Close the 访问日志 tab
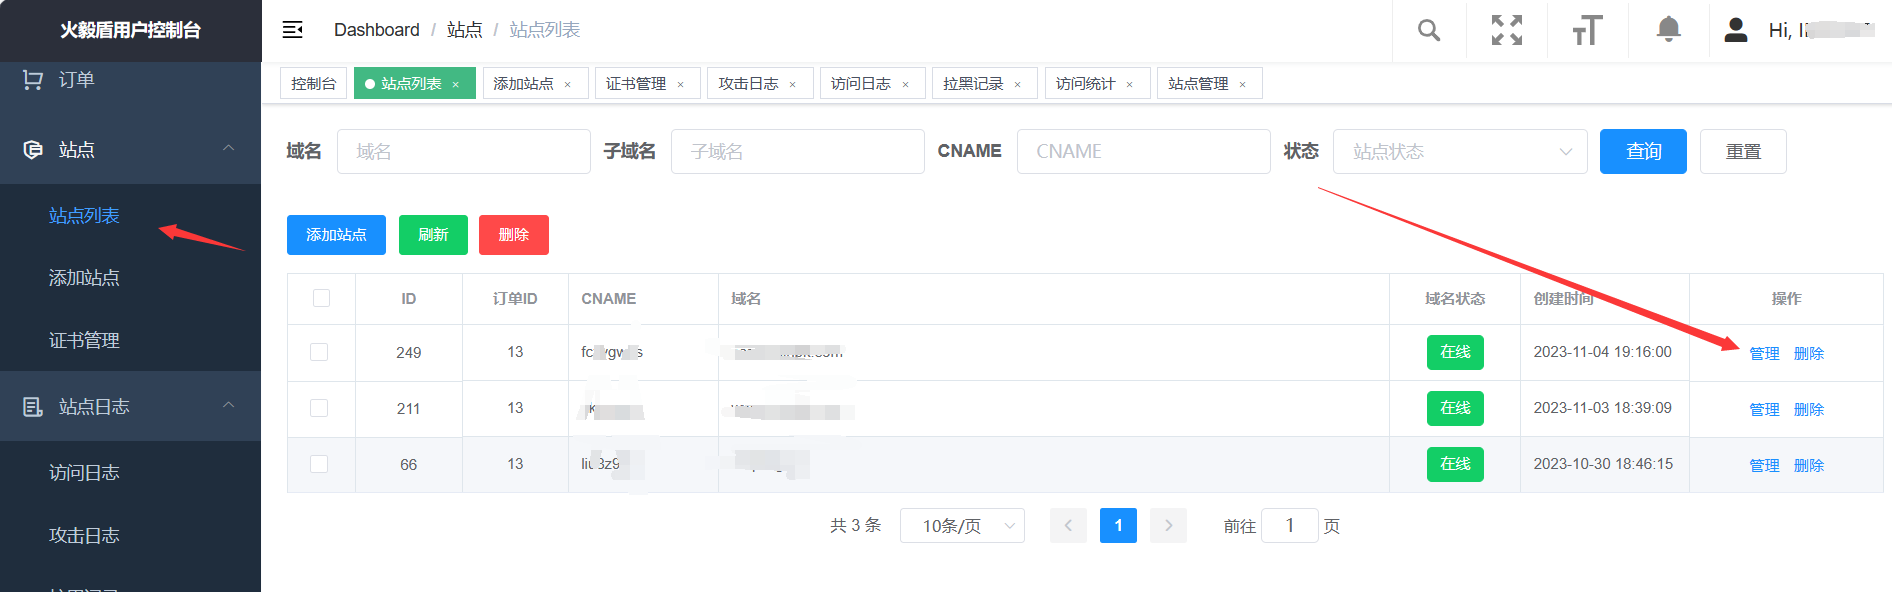This screenshot has height=592, width=1892. point(906,84)
